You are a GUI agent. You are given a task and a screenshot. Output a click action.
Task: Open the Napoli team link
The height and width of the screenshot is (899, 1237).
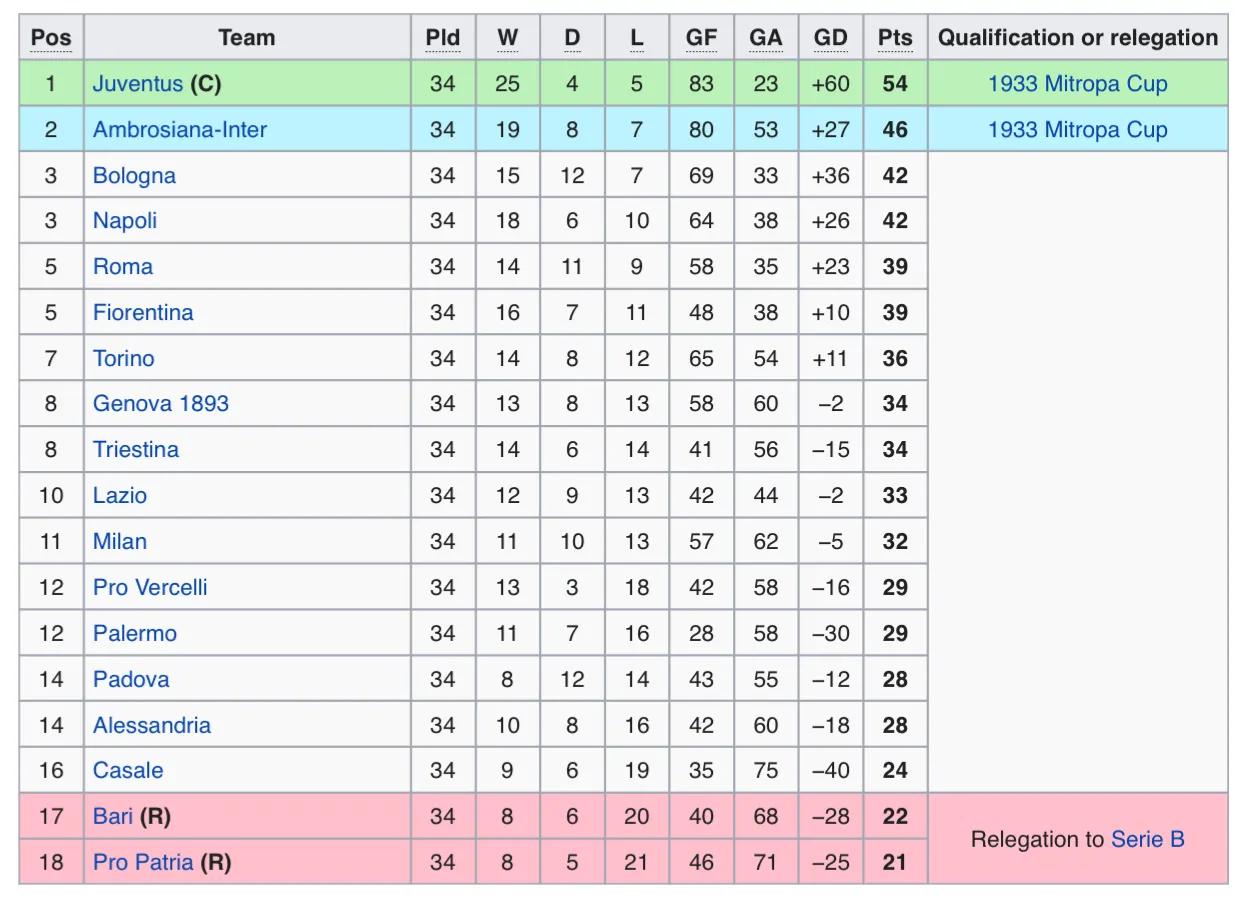point(125,221)
